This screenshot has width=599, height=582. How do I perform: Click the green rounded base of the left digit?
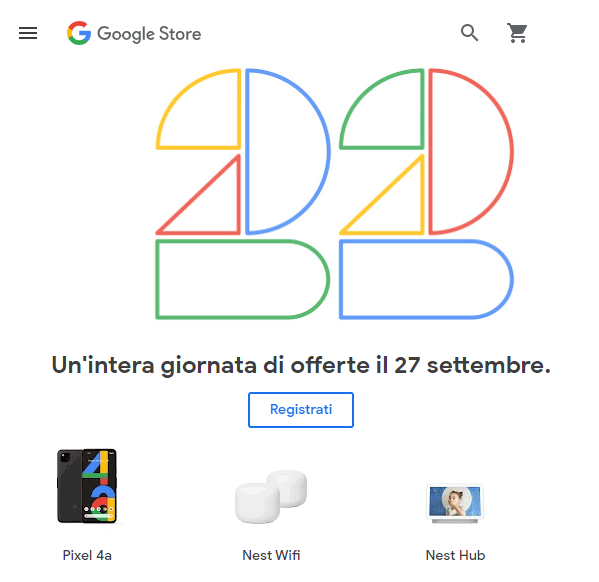[x=242, y=279]
